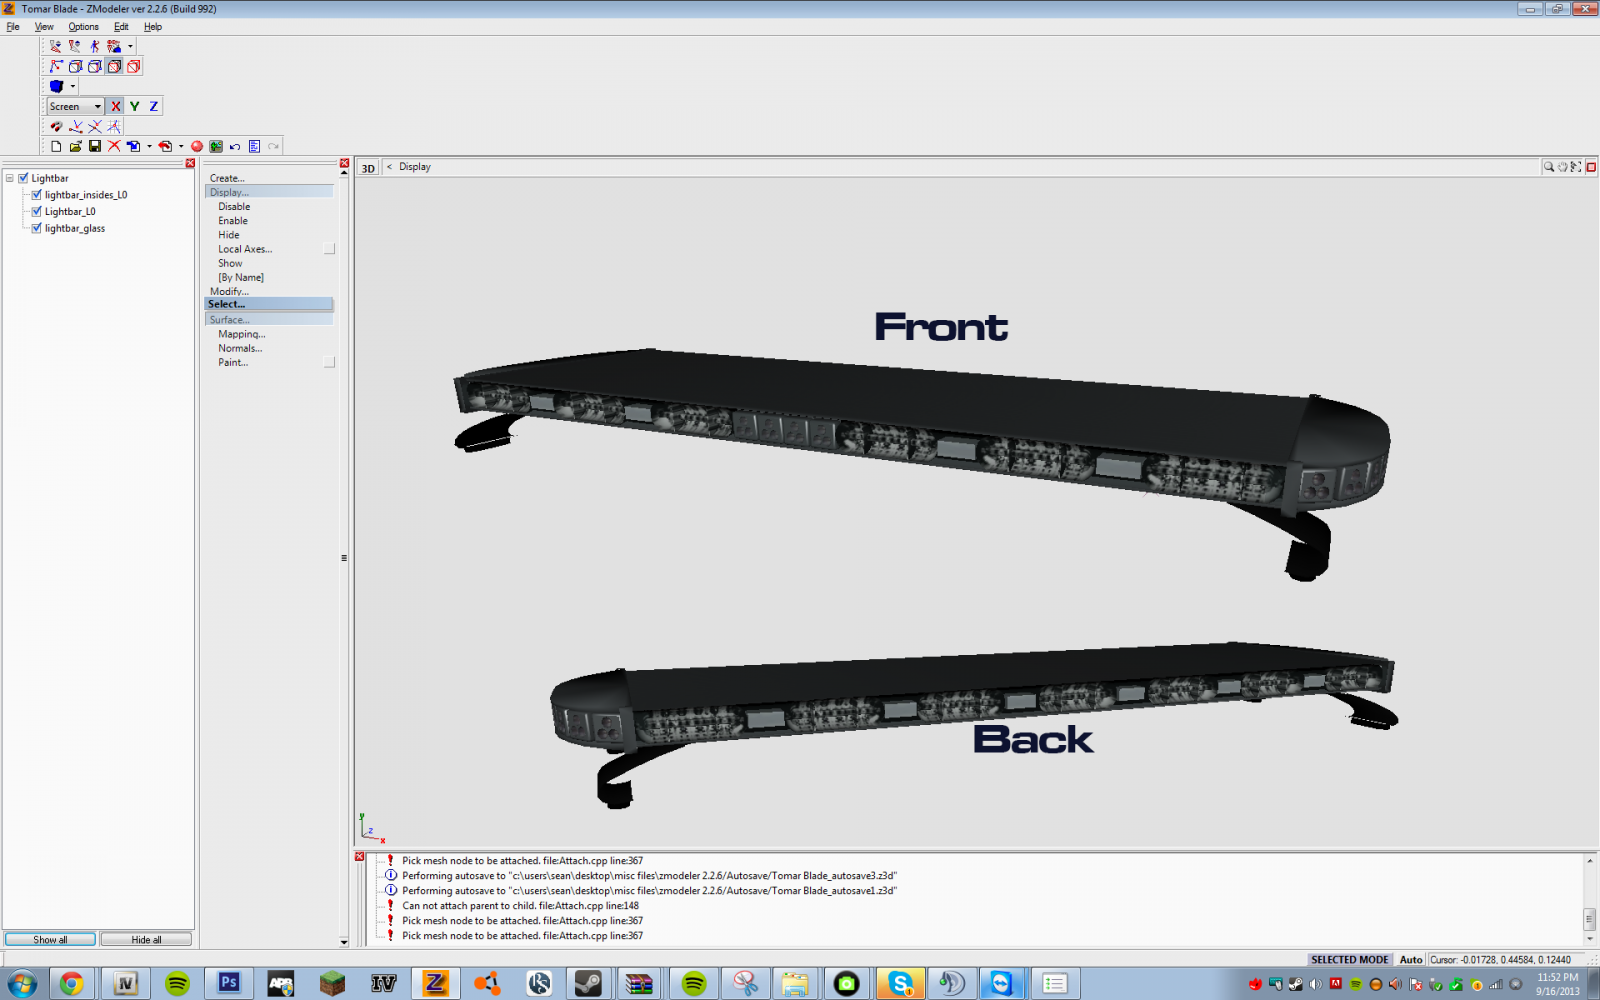Choose the Modify... command group
The width and height of the screenshot is (1600, 1000).
(x=229, y=291)
